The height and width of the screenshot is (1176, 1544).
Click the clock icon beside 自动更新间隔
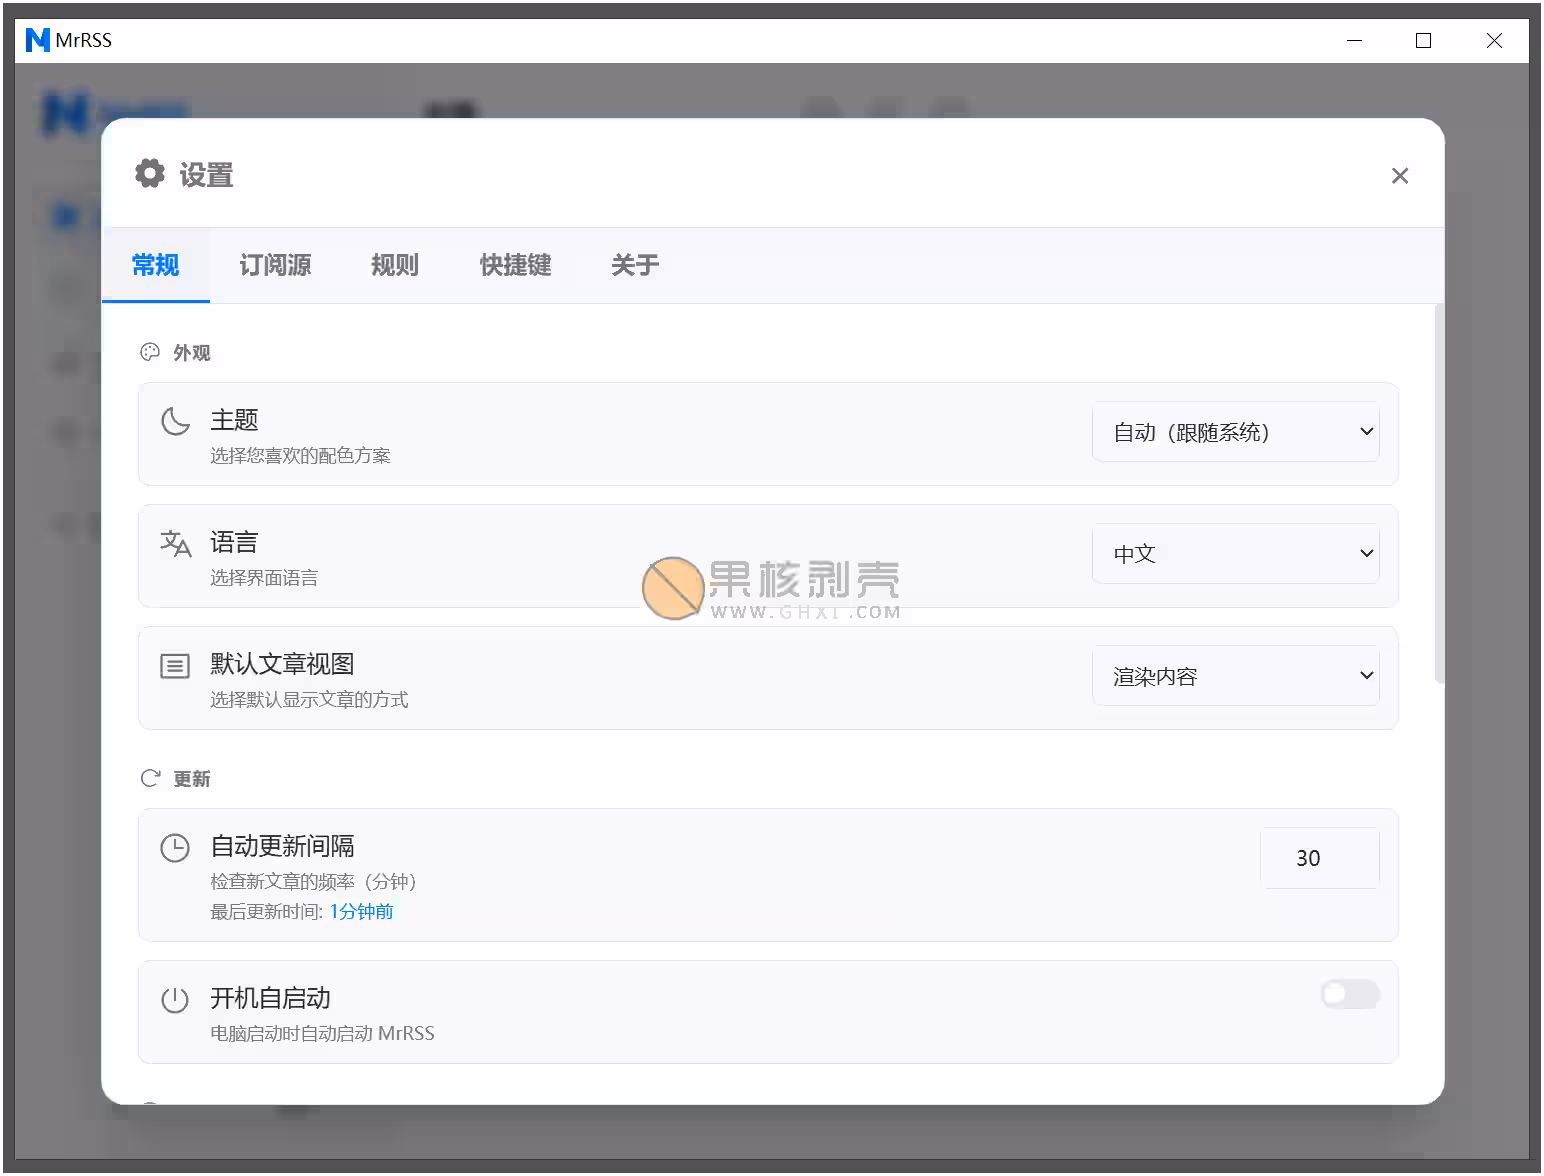tap(176, 848)
